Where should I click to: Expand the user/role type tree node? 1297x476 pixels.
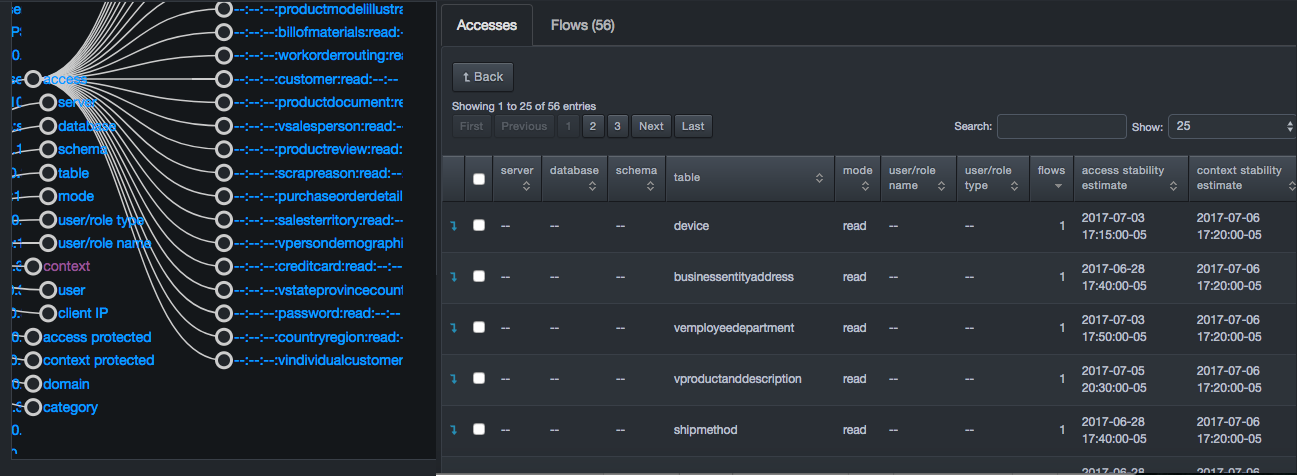click(x=48, y=220)
